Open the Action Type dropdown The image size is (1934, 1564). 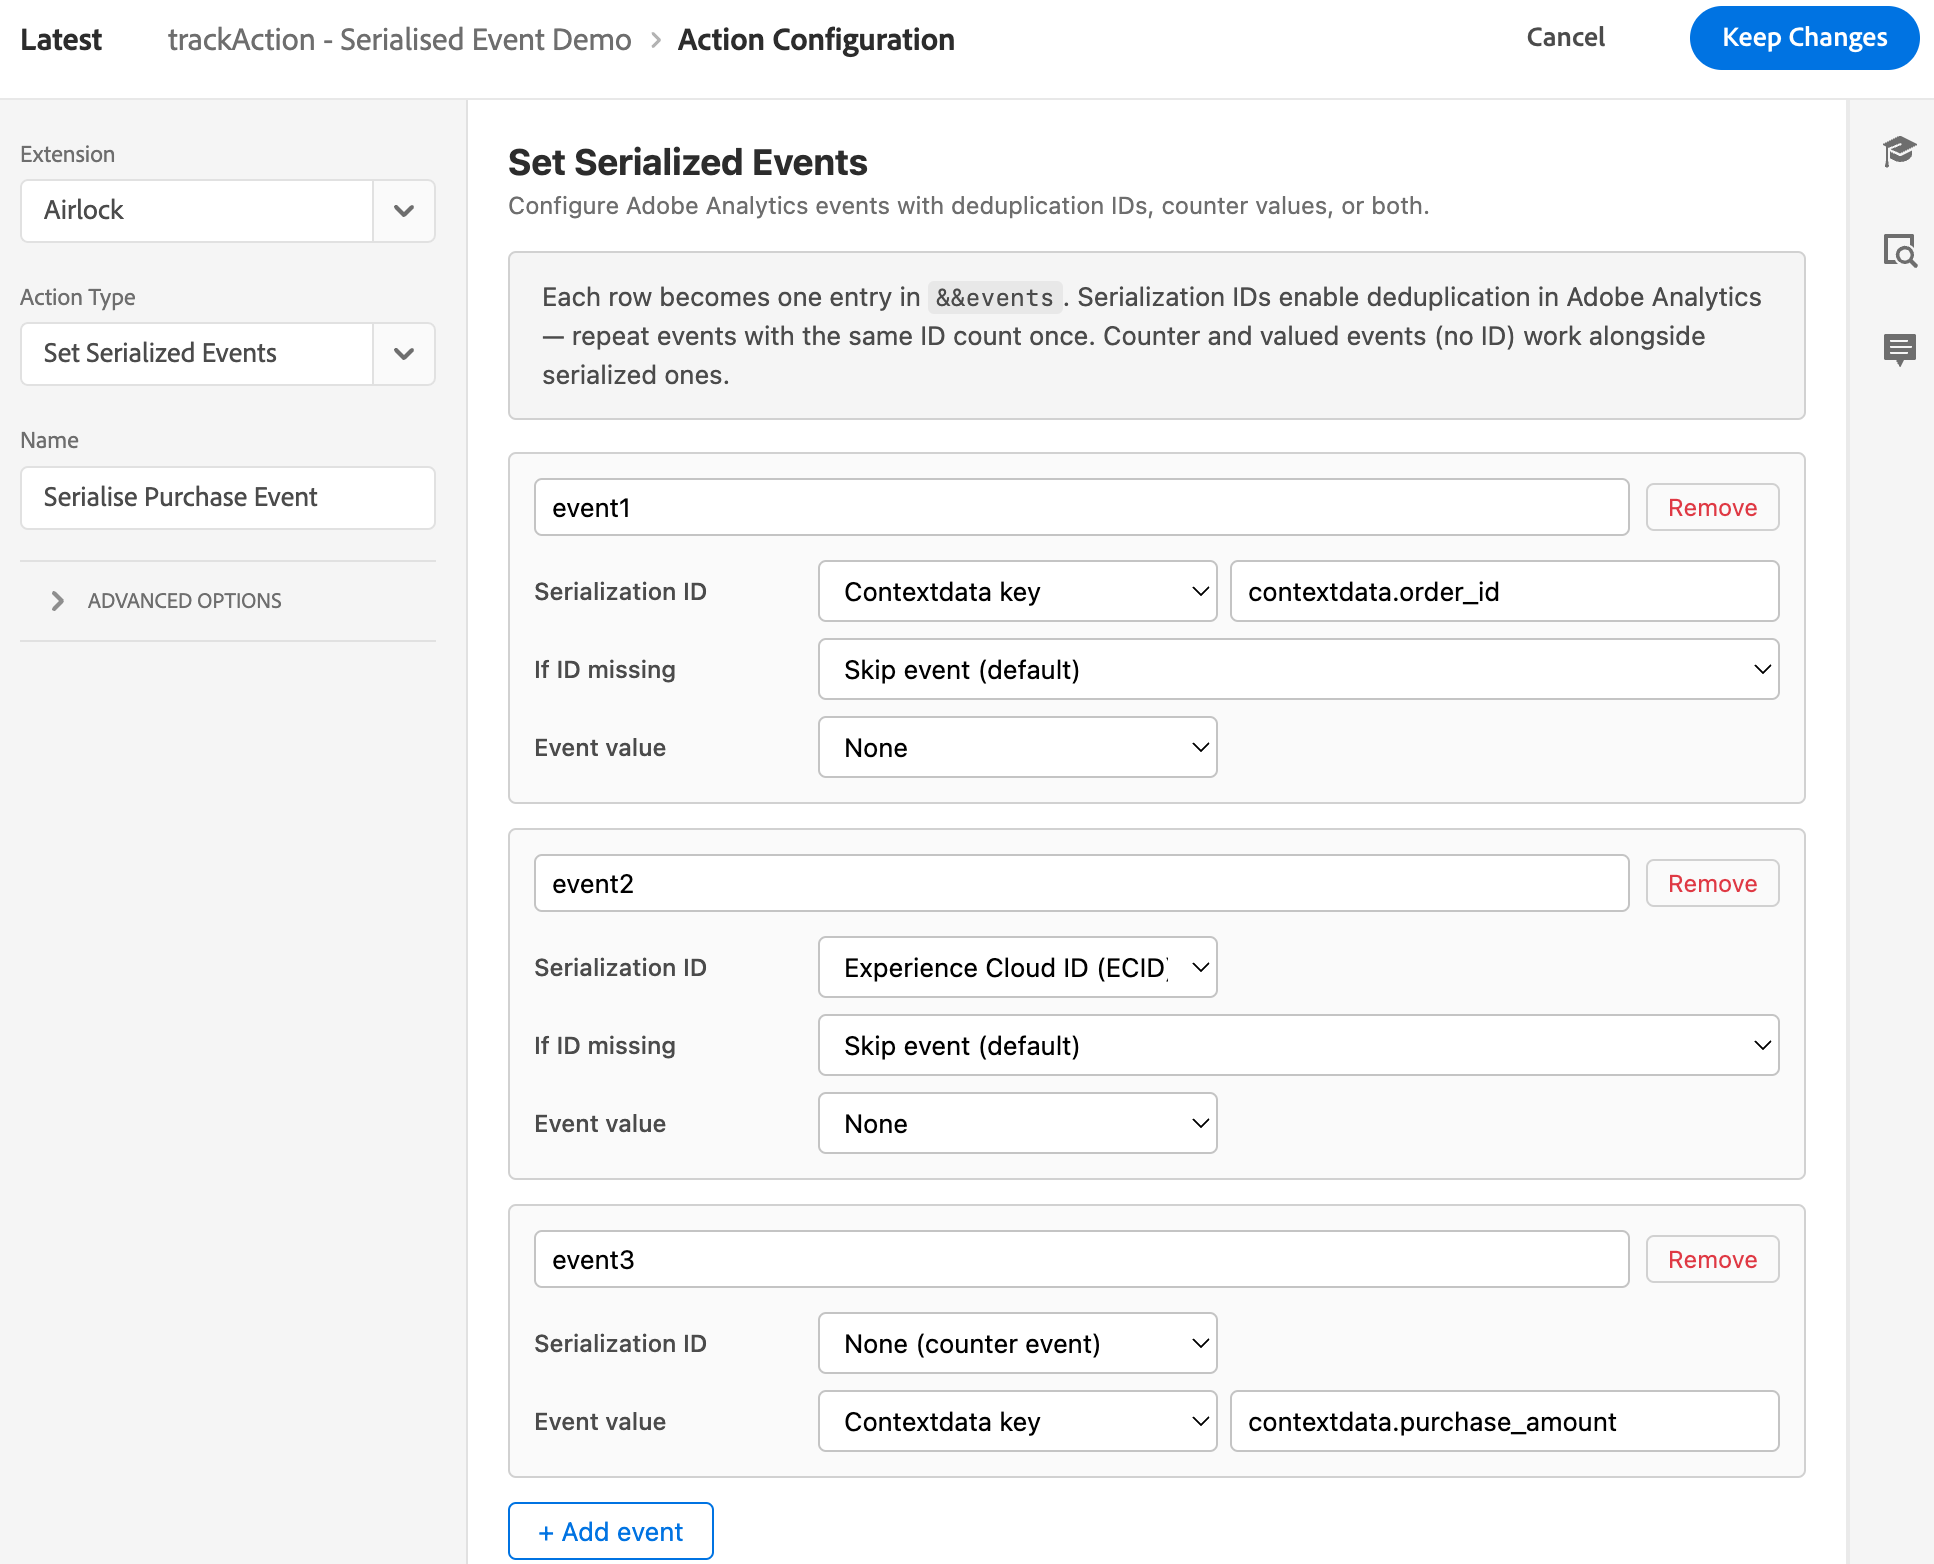click(x=228, y=354)
